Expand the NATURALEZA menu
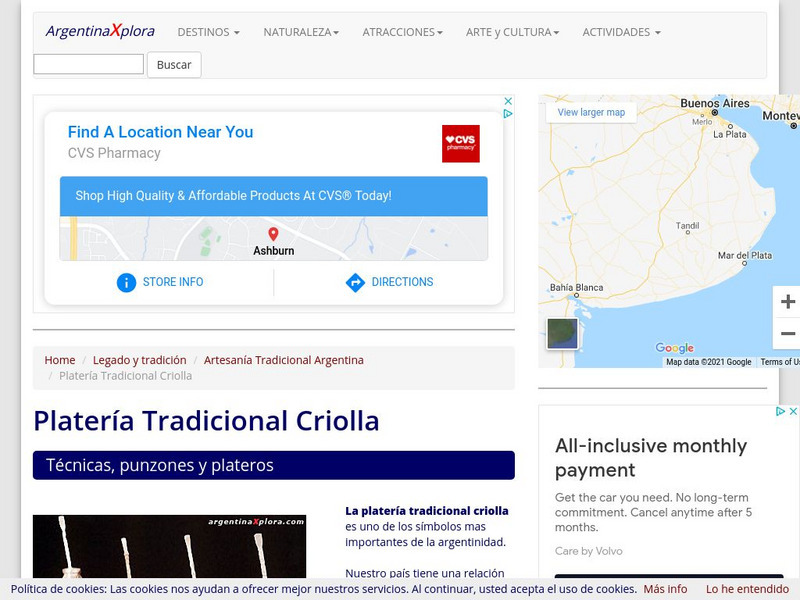Viewport: 800px width, 600px height. pos(301,32)
